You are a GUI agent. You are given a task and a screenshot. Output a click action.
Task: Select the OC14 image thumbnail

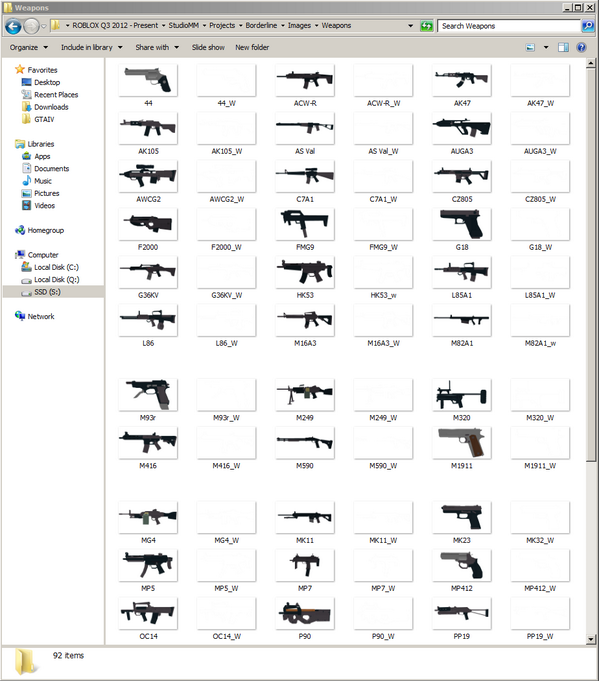pos(148,613)
